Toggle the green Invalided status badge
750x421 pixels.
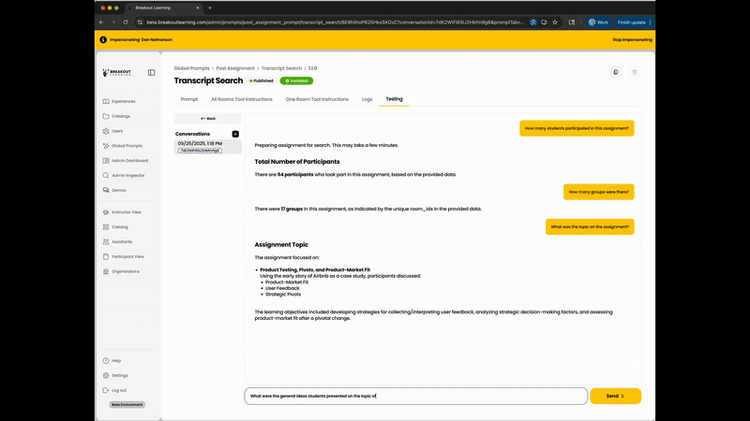point(296,81)
